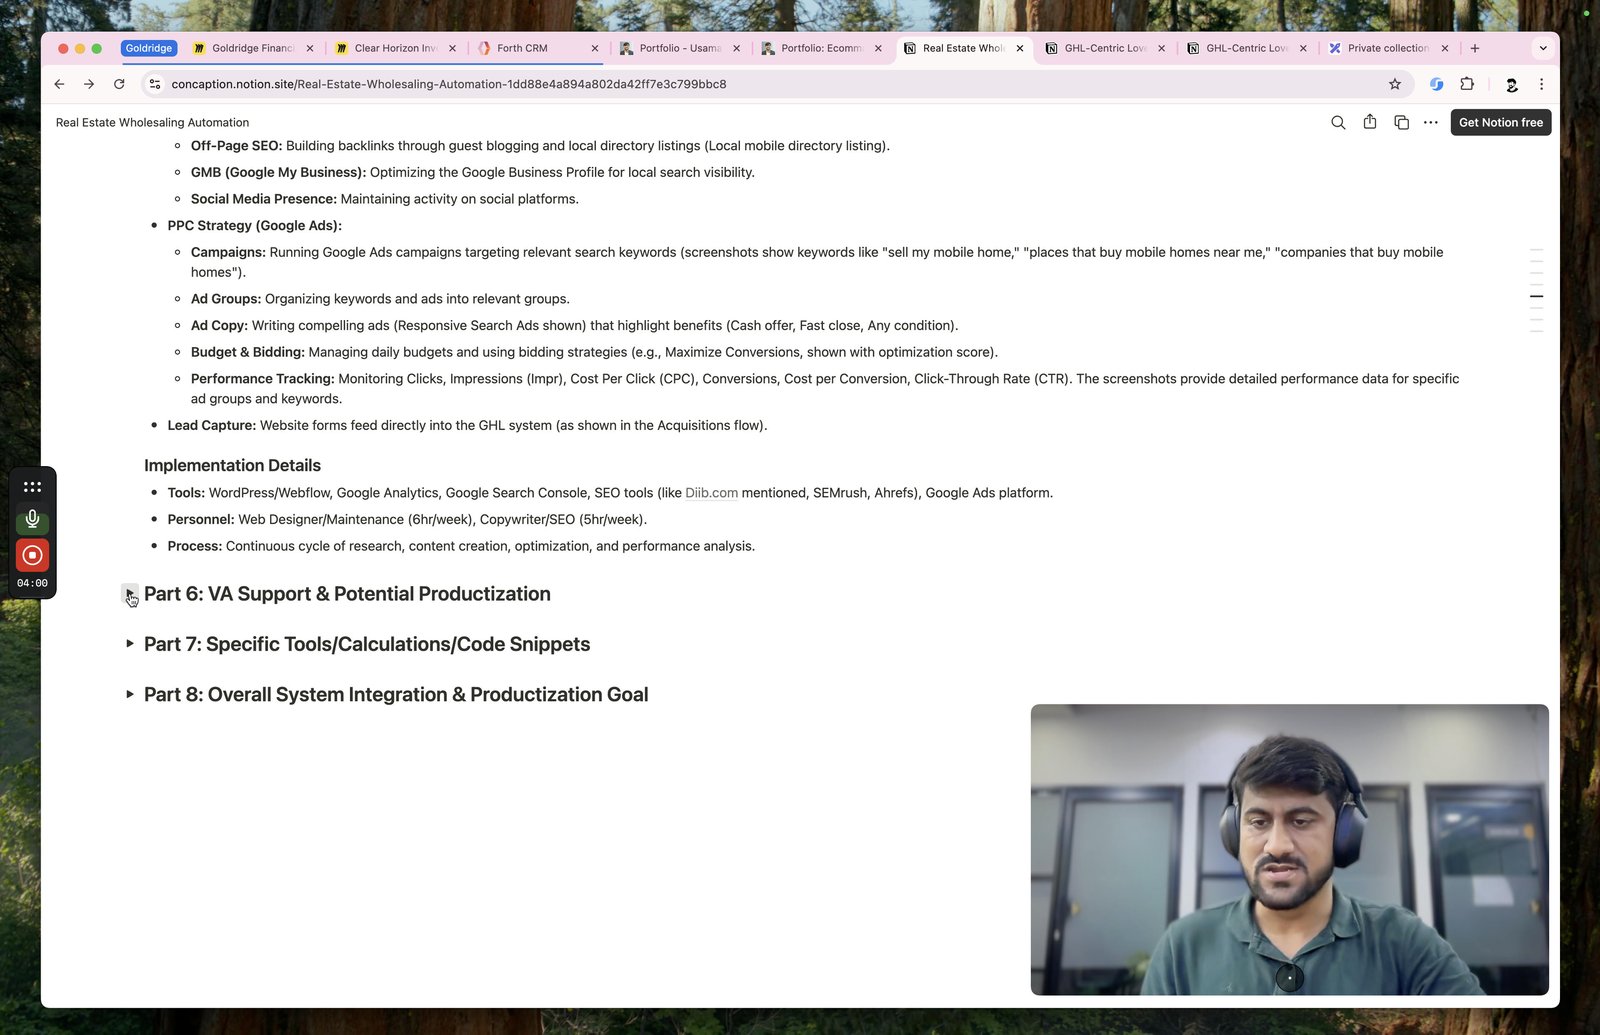1600x1035 pixels.
Task: Click the Notion share icon
Action: 1370,122
